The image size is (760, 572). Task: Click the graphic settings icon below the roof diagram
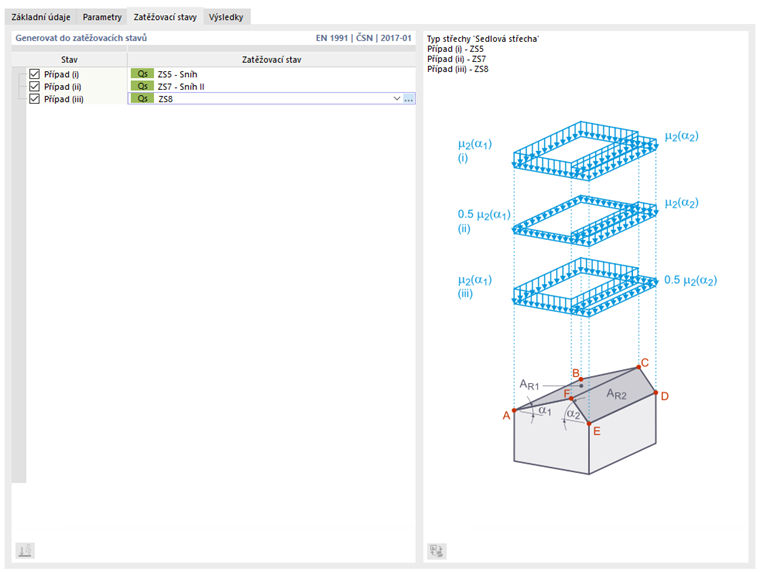click(436, 551)
